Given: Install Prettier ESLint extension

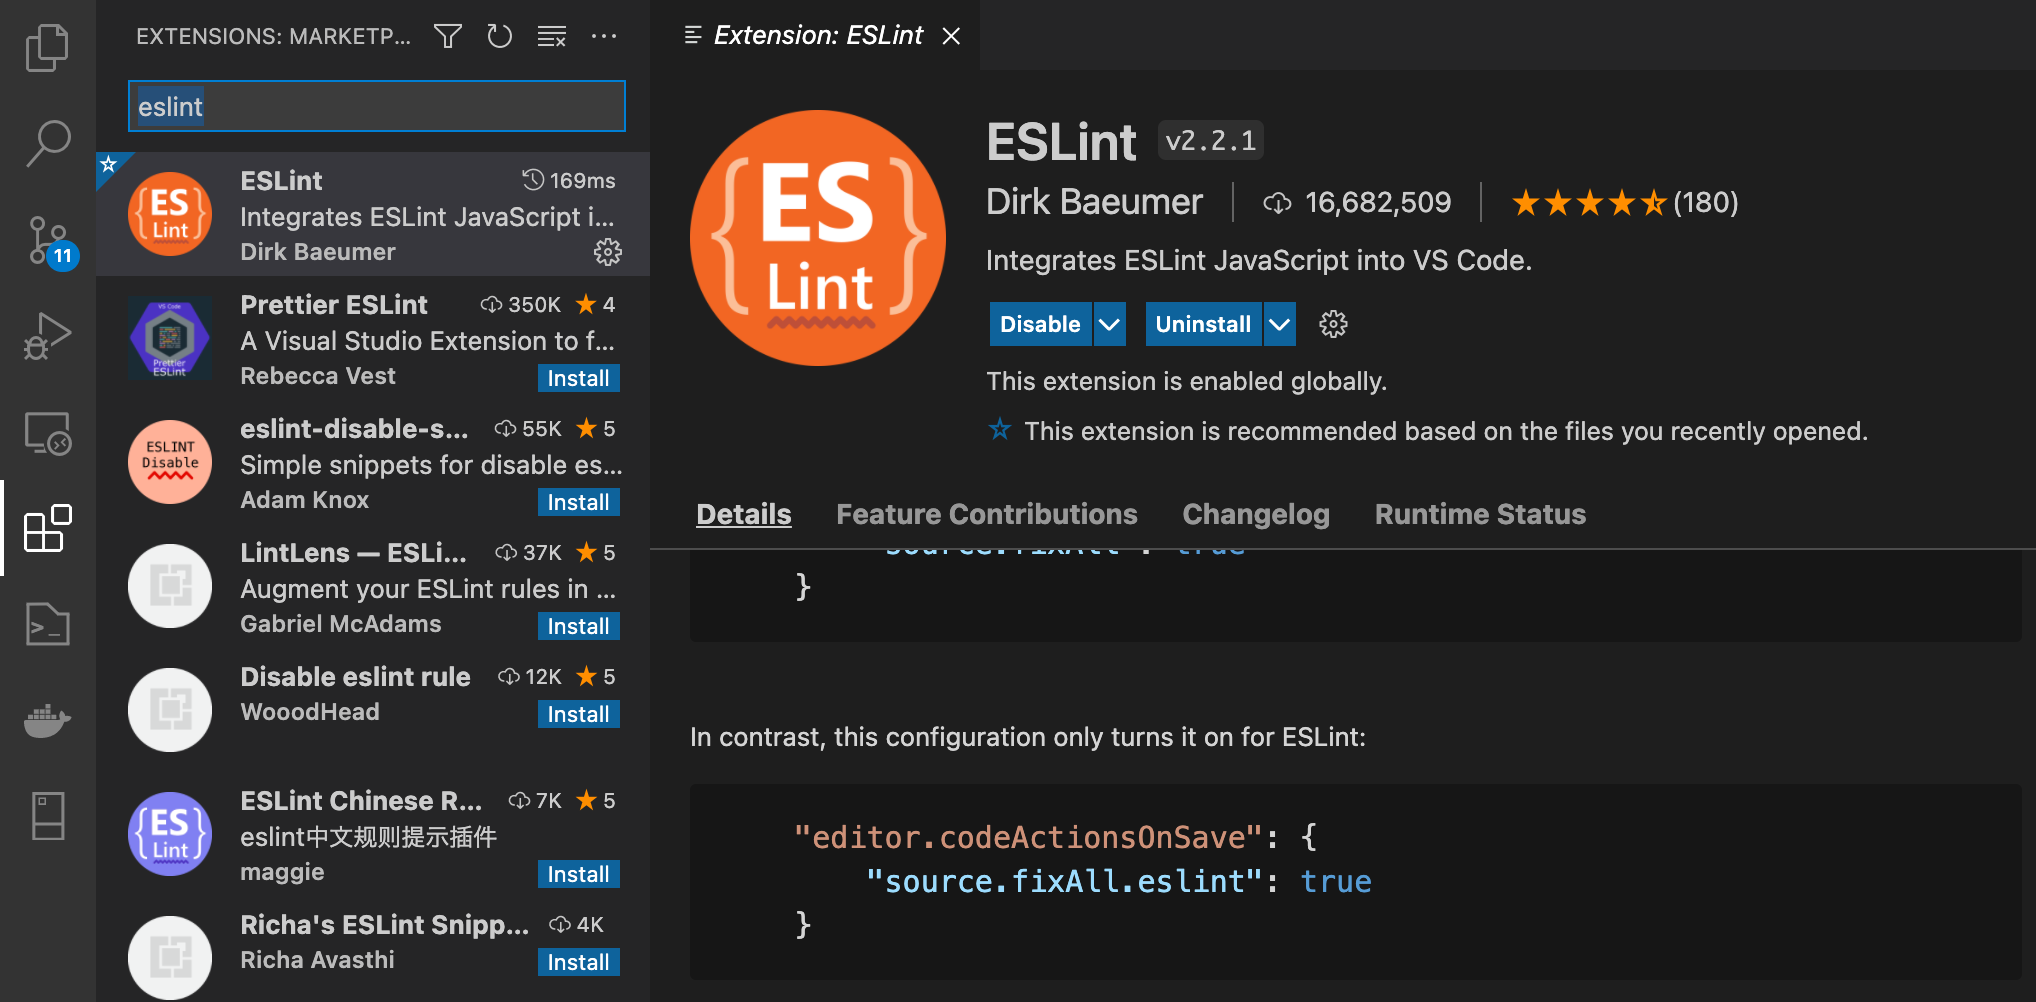Looking at the screenshot, I should tap(578, 378).
